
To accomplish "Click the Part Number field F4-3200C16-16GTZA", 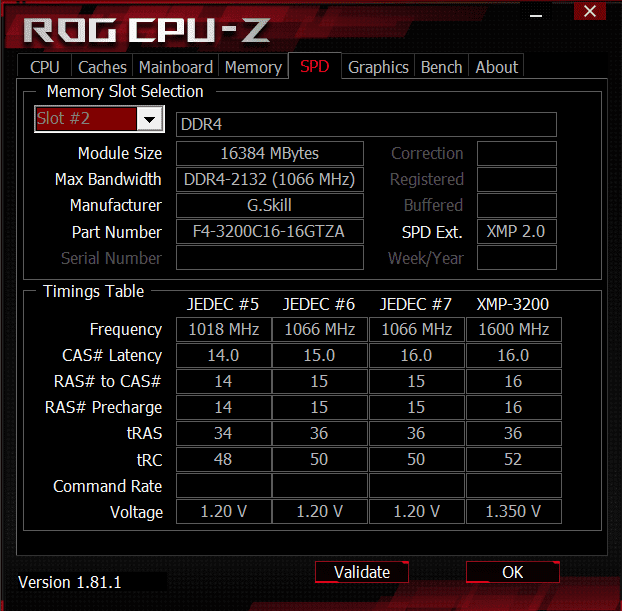I will click(x=270, y=232).
